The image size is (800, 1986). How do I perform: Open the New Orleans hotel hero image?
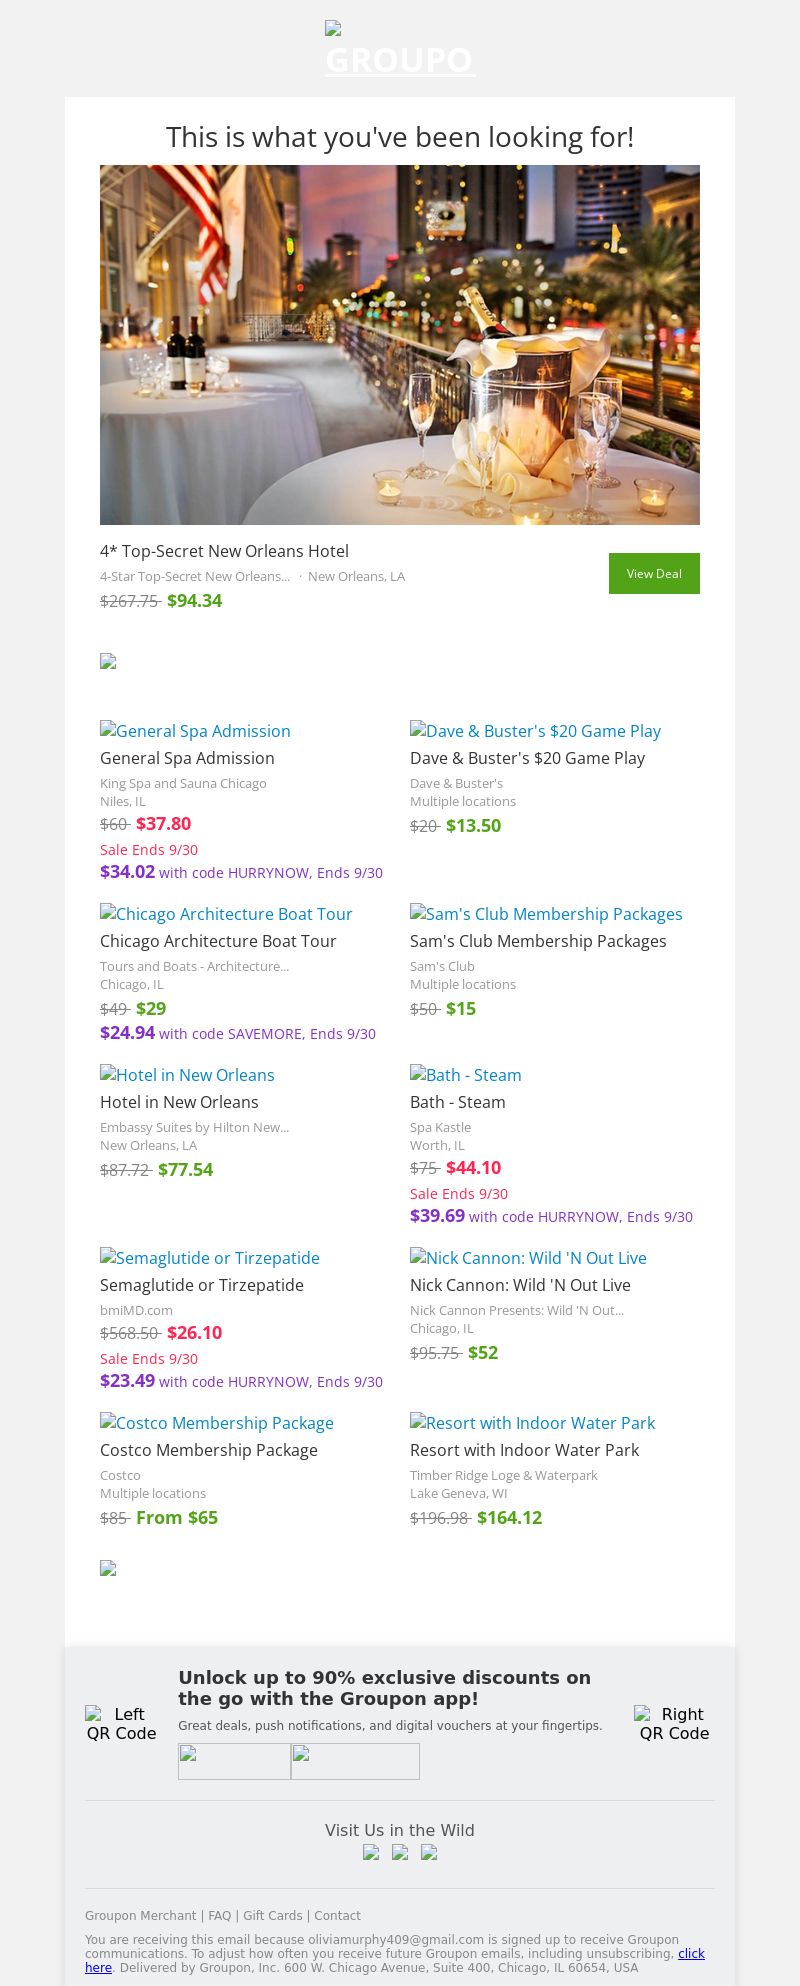tap(400, 344)
